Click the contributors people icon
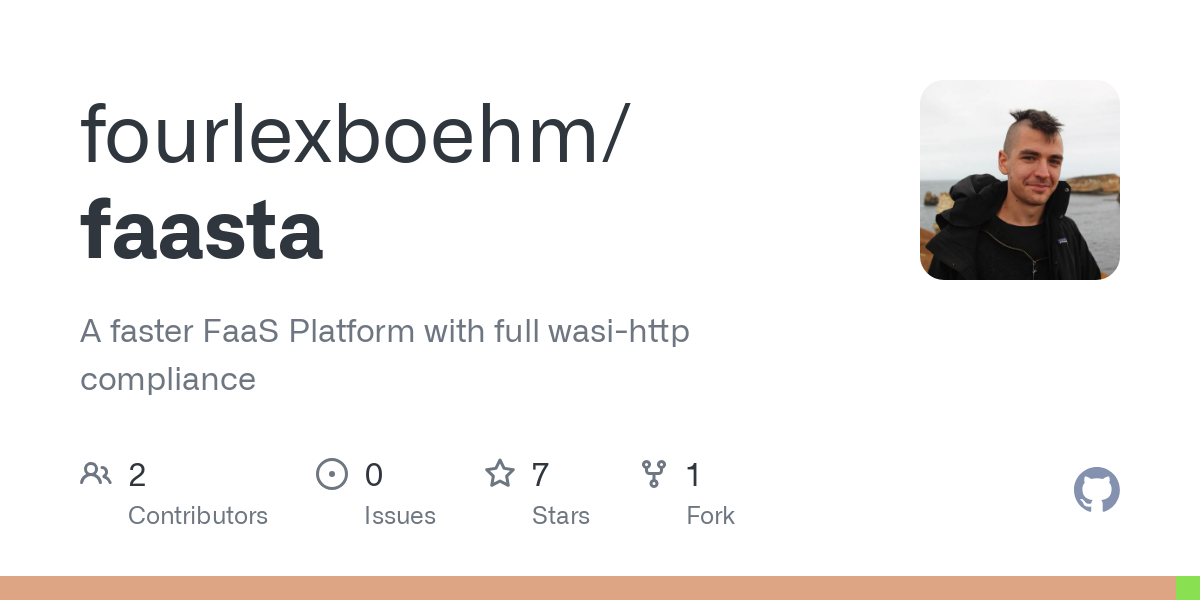 96,474
